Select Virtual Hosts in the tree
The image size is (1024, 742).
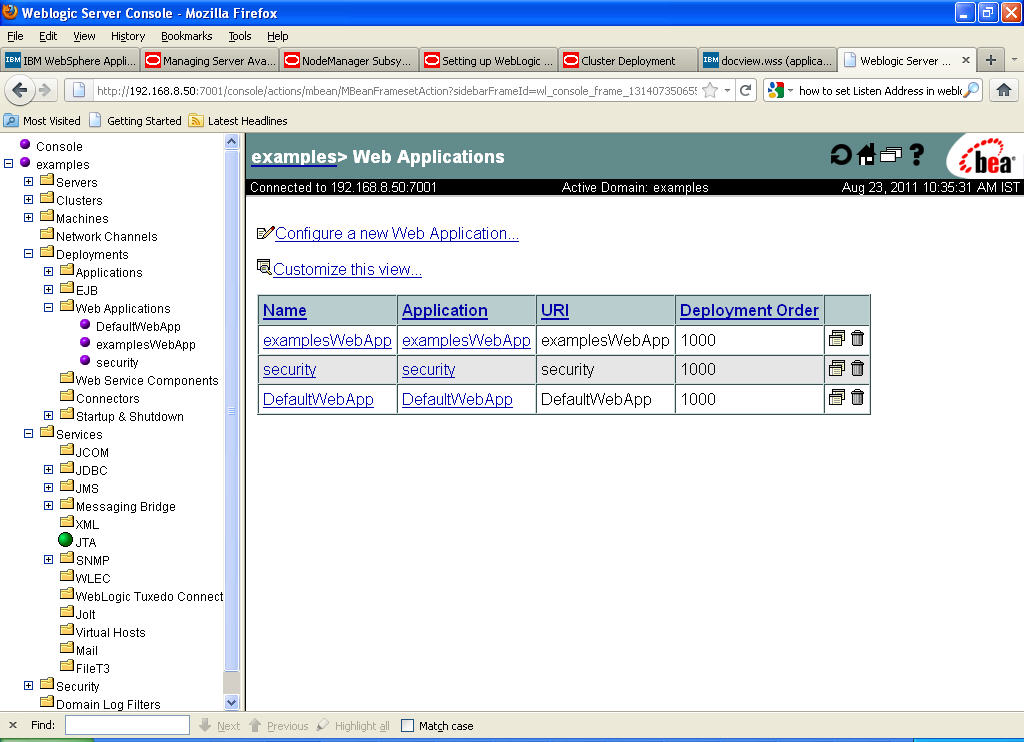[110, 632]
